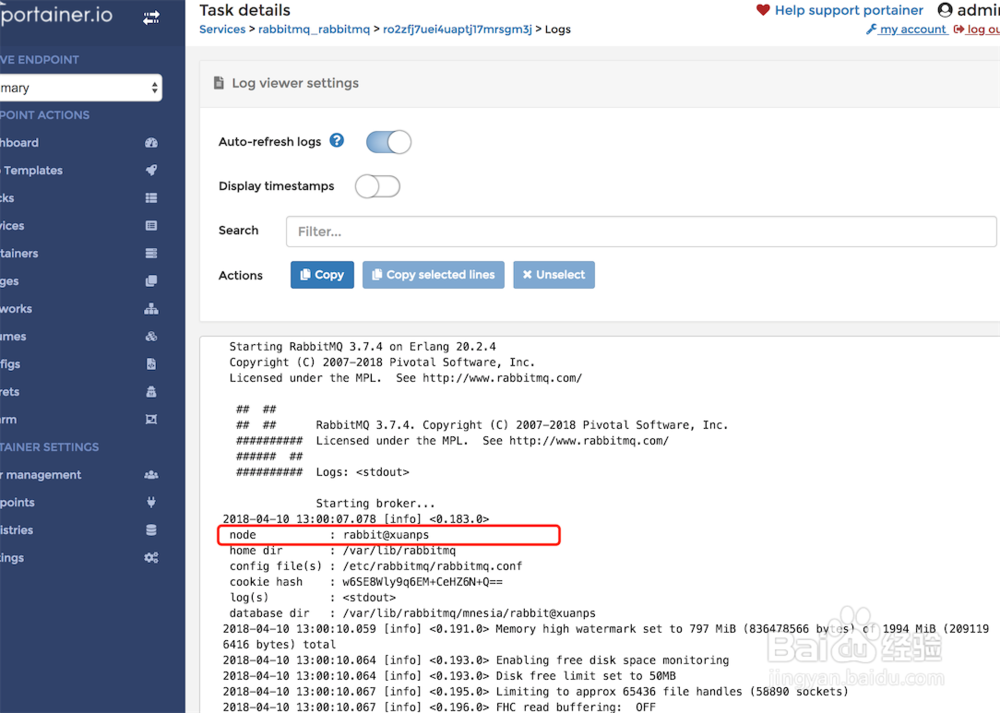This screenshot has height=713, width=1000.
Task: Open Services breadcrumb link
Action: tap(222, 29)
